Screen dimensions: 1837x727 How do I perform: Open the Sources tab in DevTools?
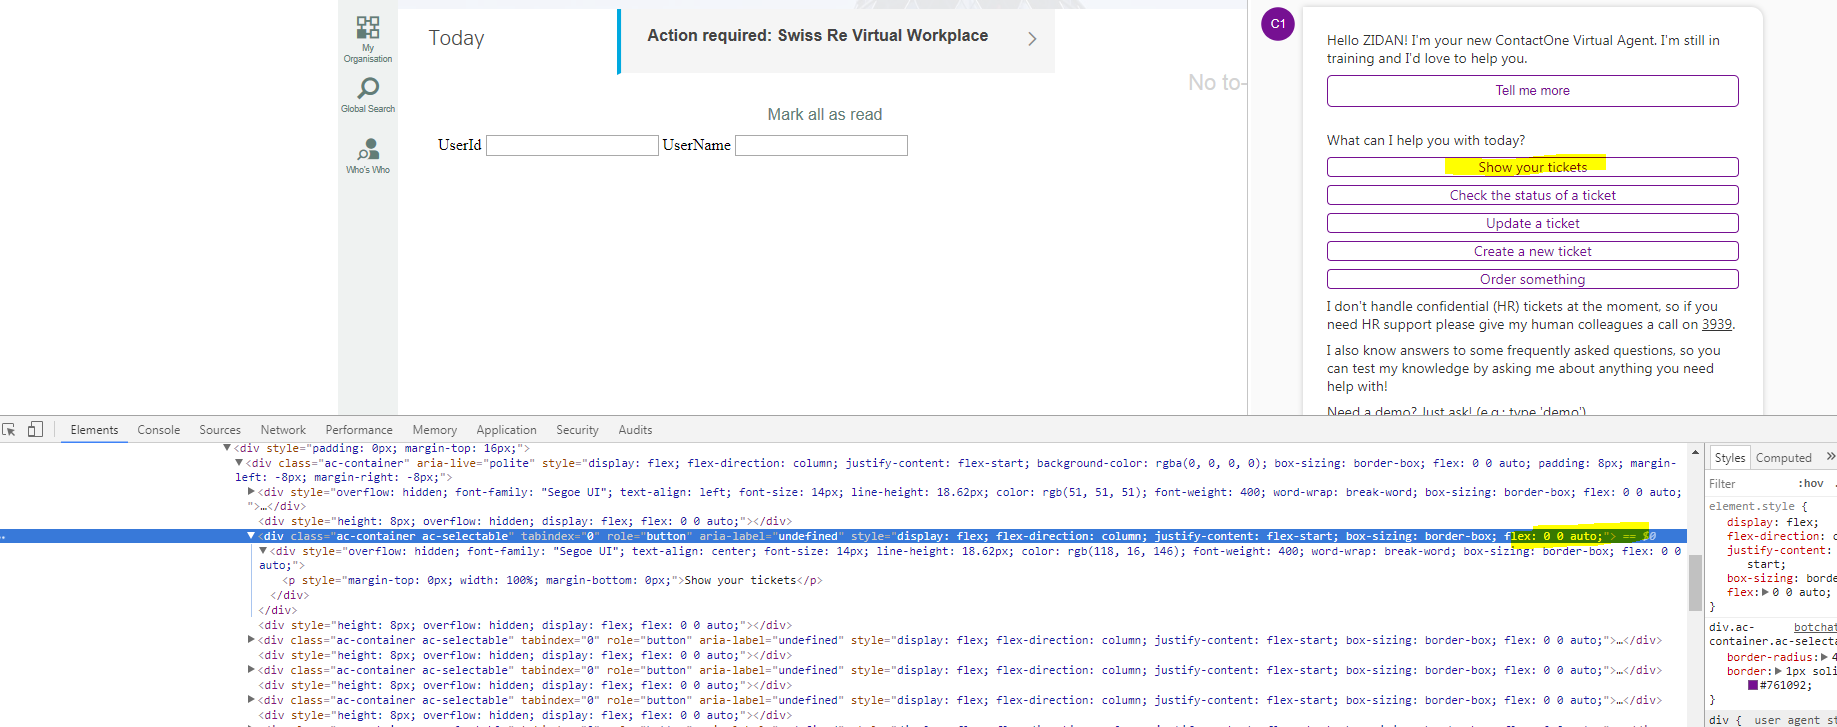[x=220, y=430]
